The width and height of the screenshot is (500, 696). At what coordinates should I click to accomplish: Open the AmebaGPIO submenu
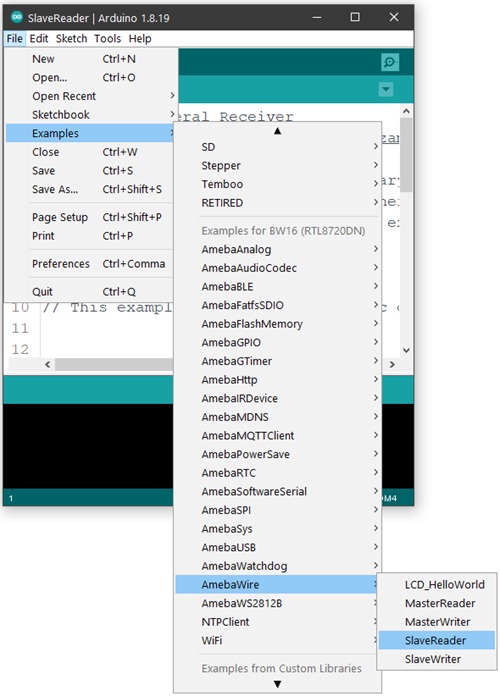point(278,343)
